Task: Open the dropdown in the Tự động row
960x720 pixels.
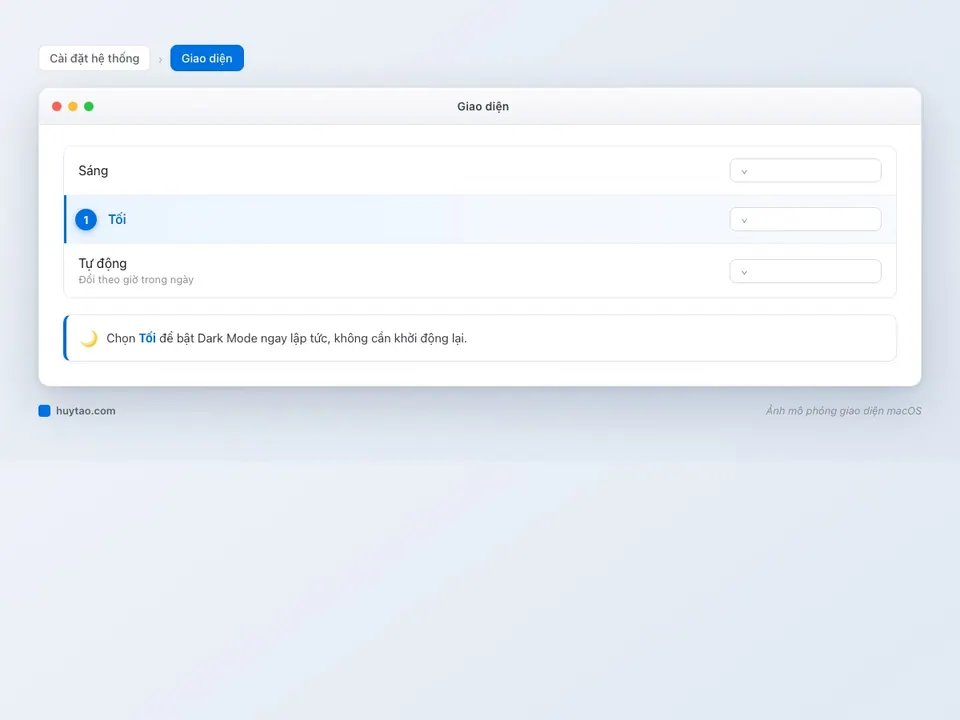Action: click(x=805, y=271)
